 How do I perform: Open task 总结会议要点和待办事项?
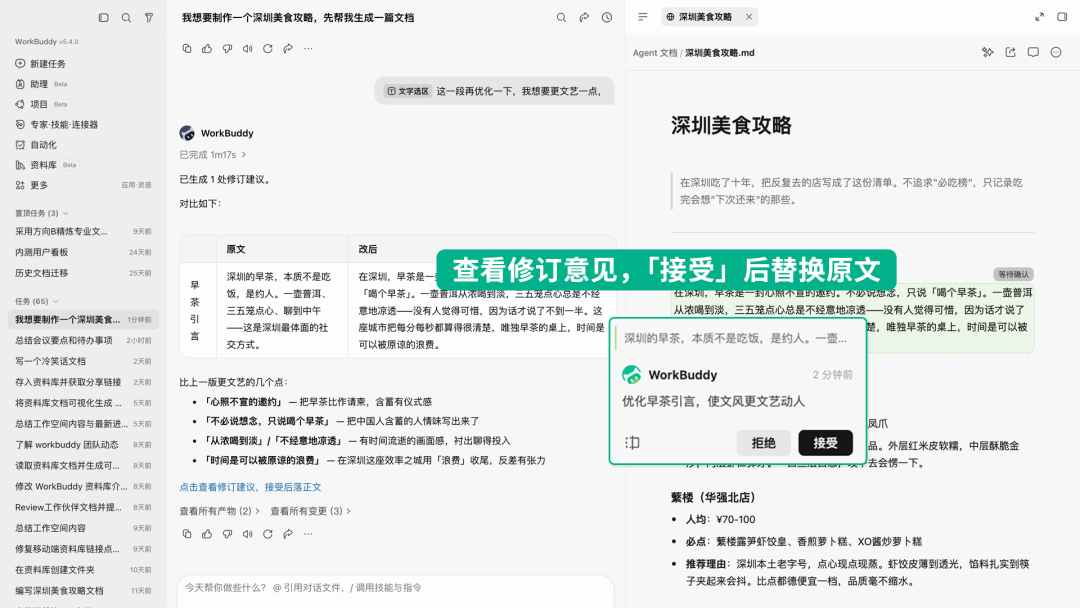pyautogui.click(x=83, y=340)
